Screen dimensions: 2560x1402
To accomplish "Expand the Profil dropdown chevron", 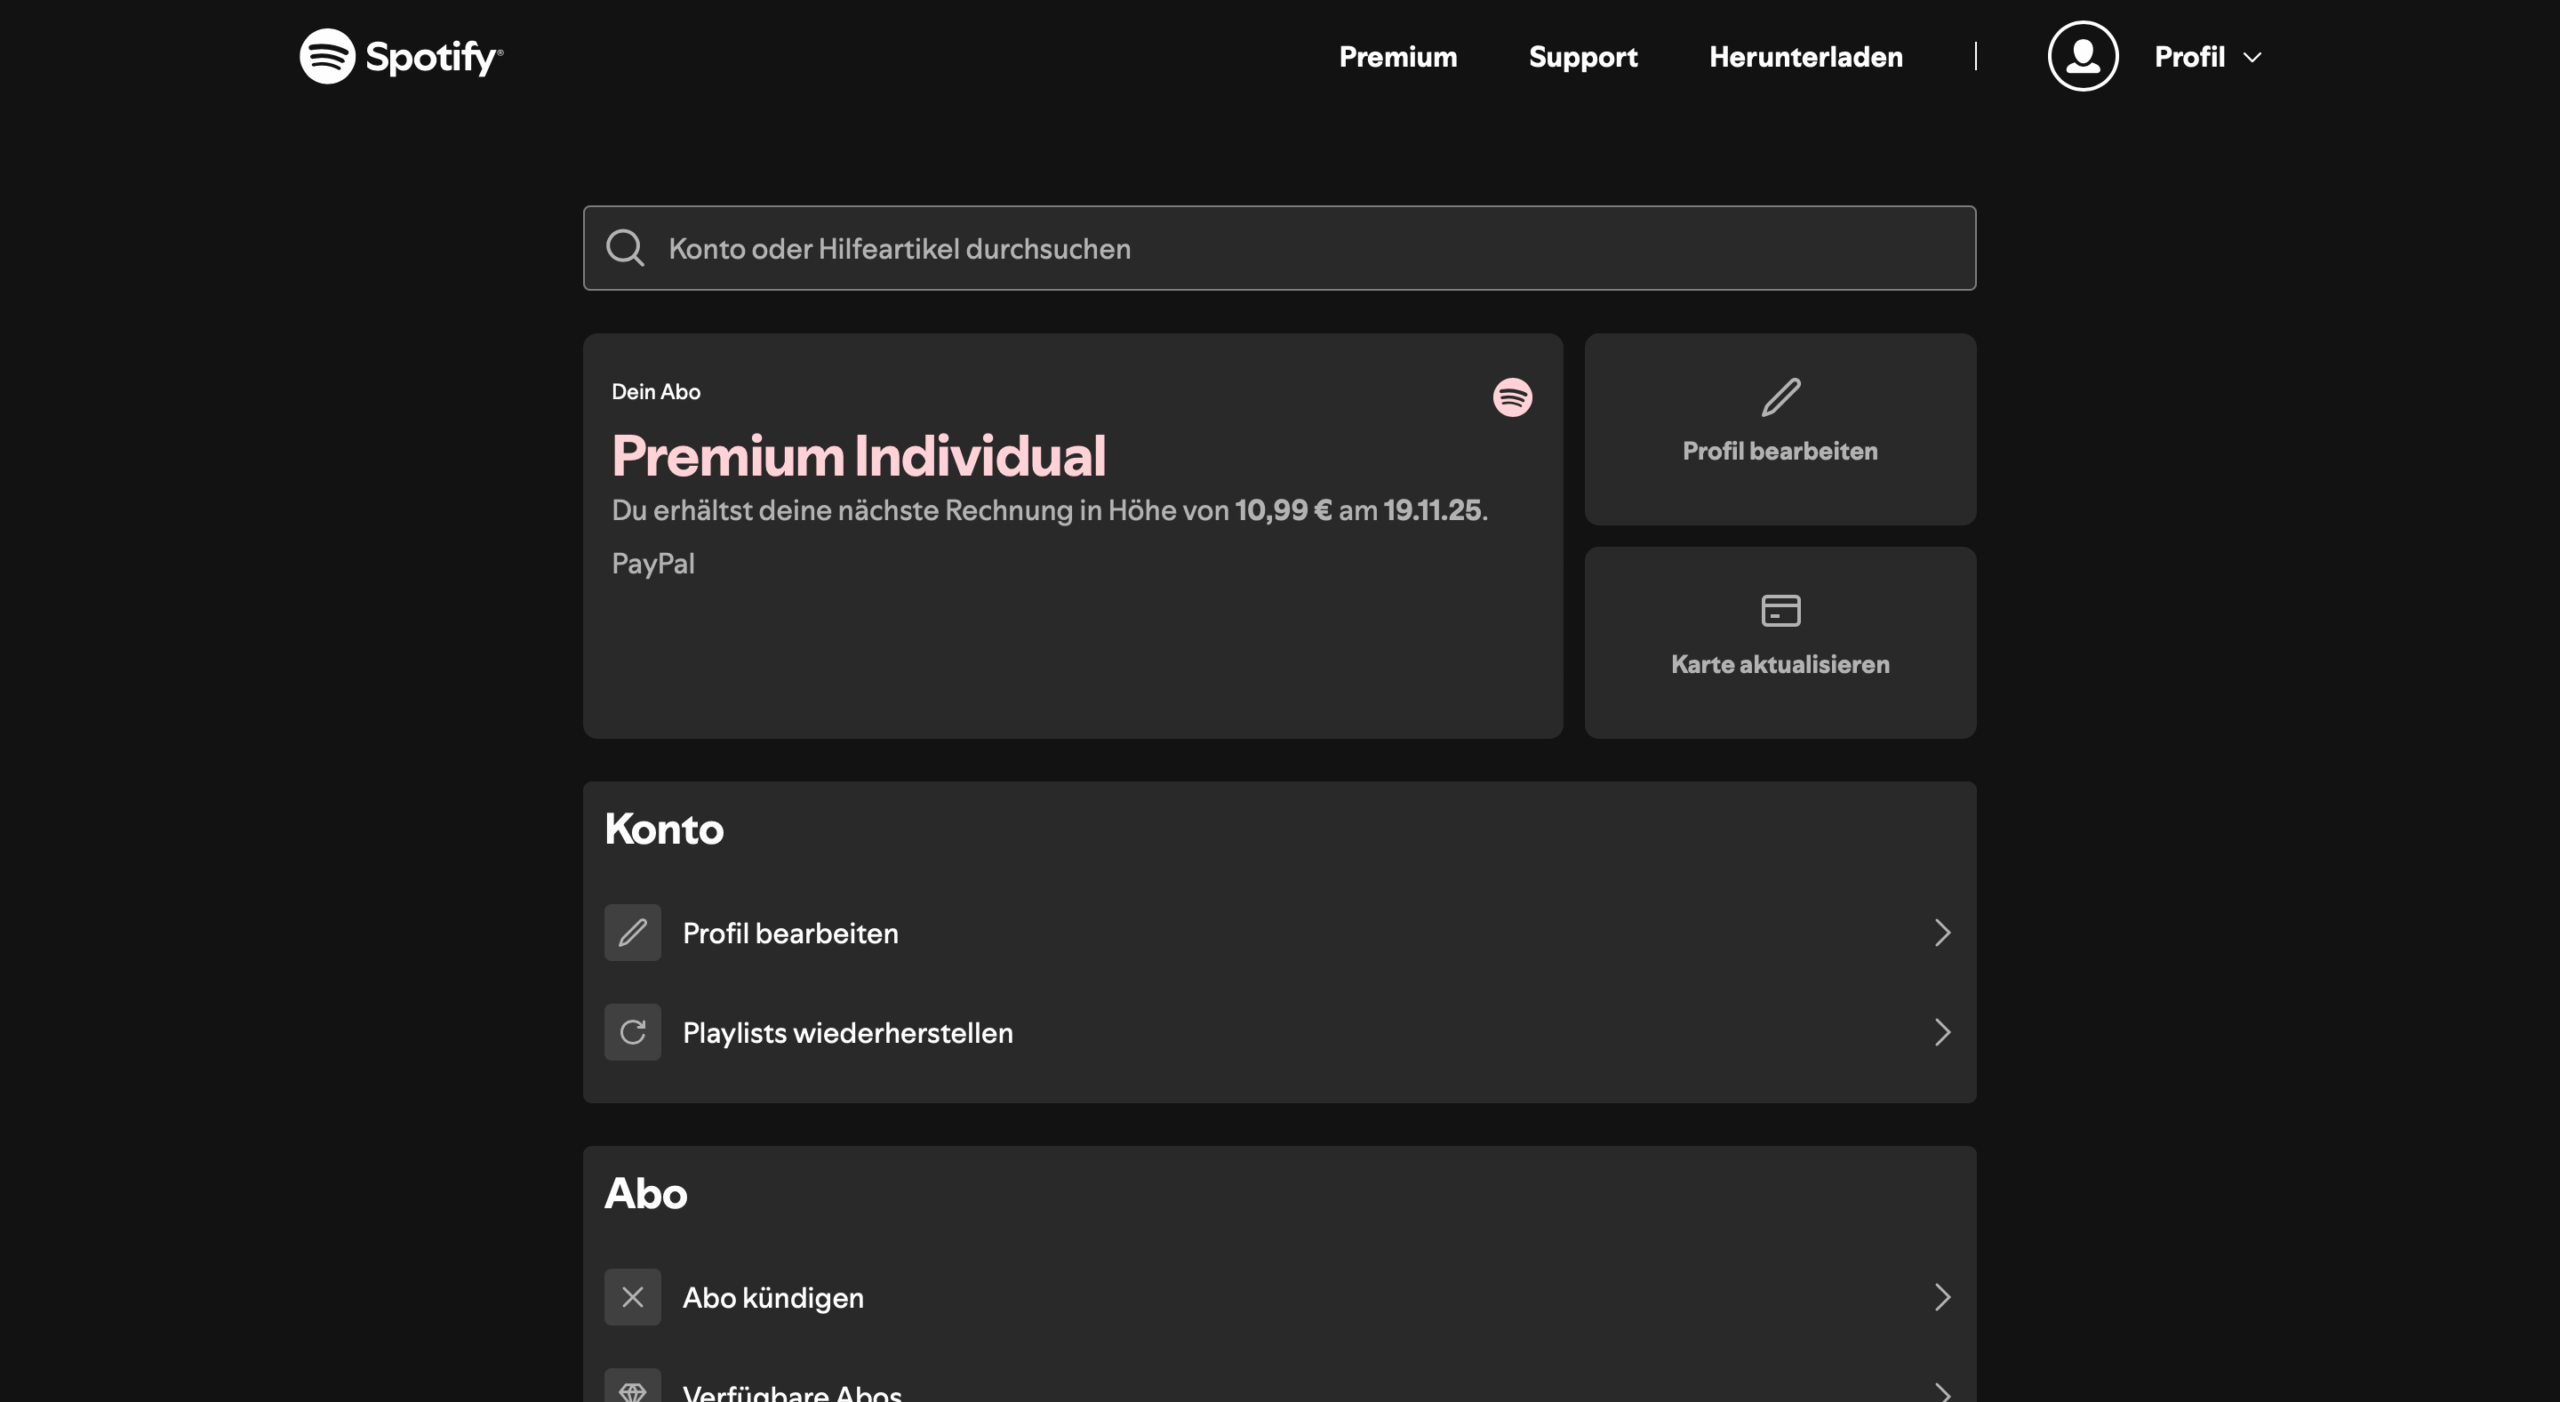I will point(2252,58).
